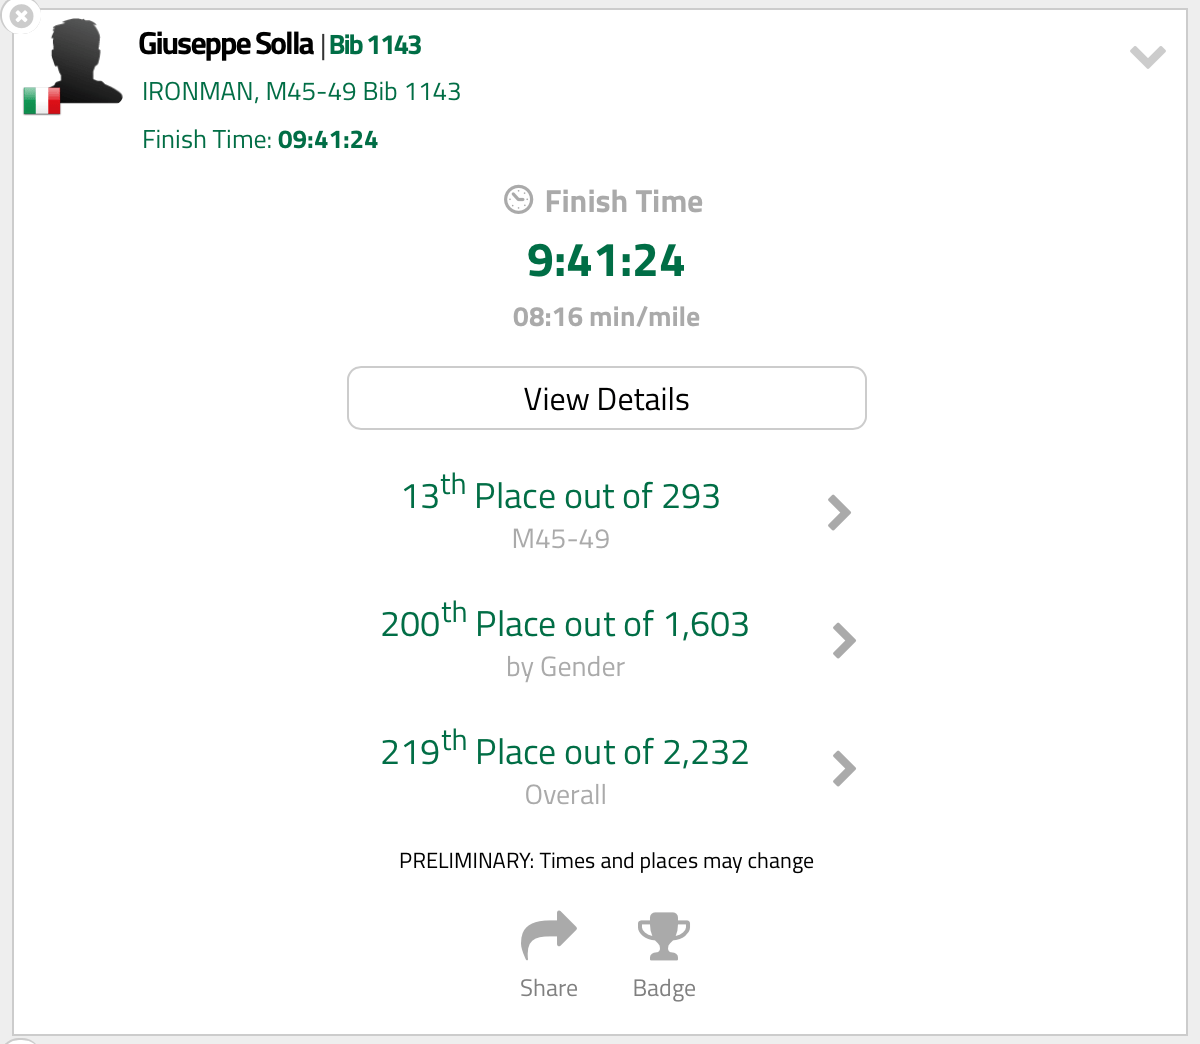Screen dimensions: 1200x1044
Task: Select 13th Place out of 293
Action: [x=560, y=496]
